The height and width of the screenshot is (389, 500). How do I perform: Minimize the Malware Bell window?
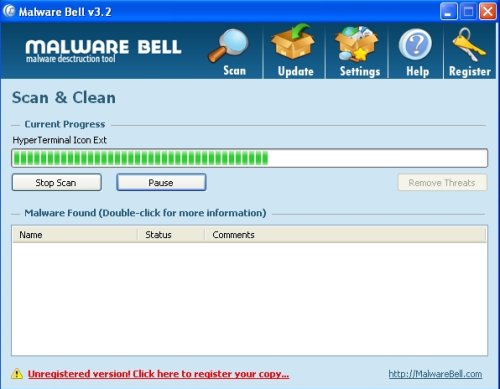[449, 12]
